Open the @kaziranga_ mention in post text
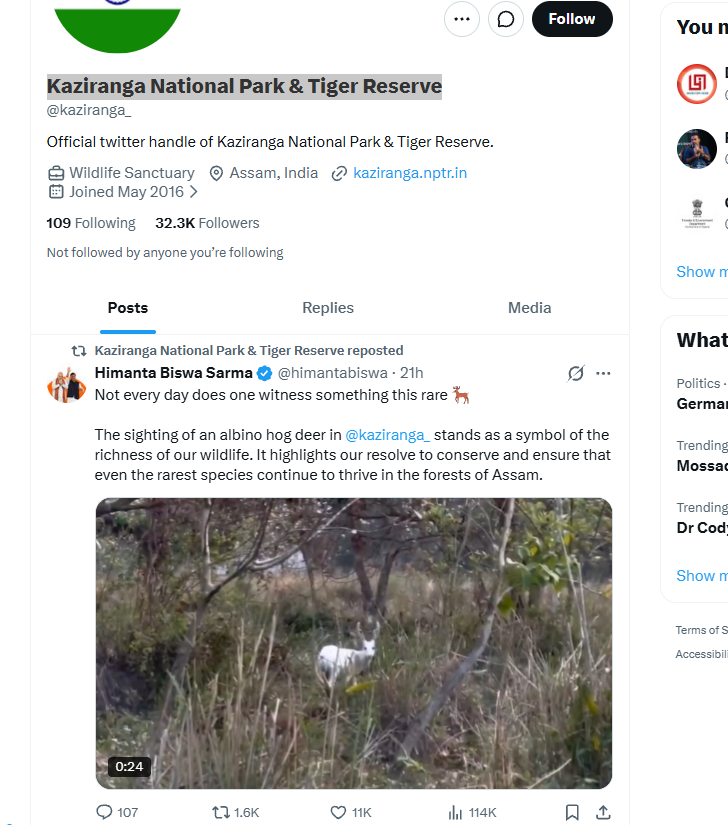This screenshot has width=728, height=825. [387, 435]
